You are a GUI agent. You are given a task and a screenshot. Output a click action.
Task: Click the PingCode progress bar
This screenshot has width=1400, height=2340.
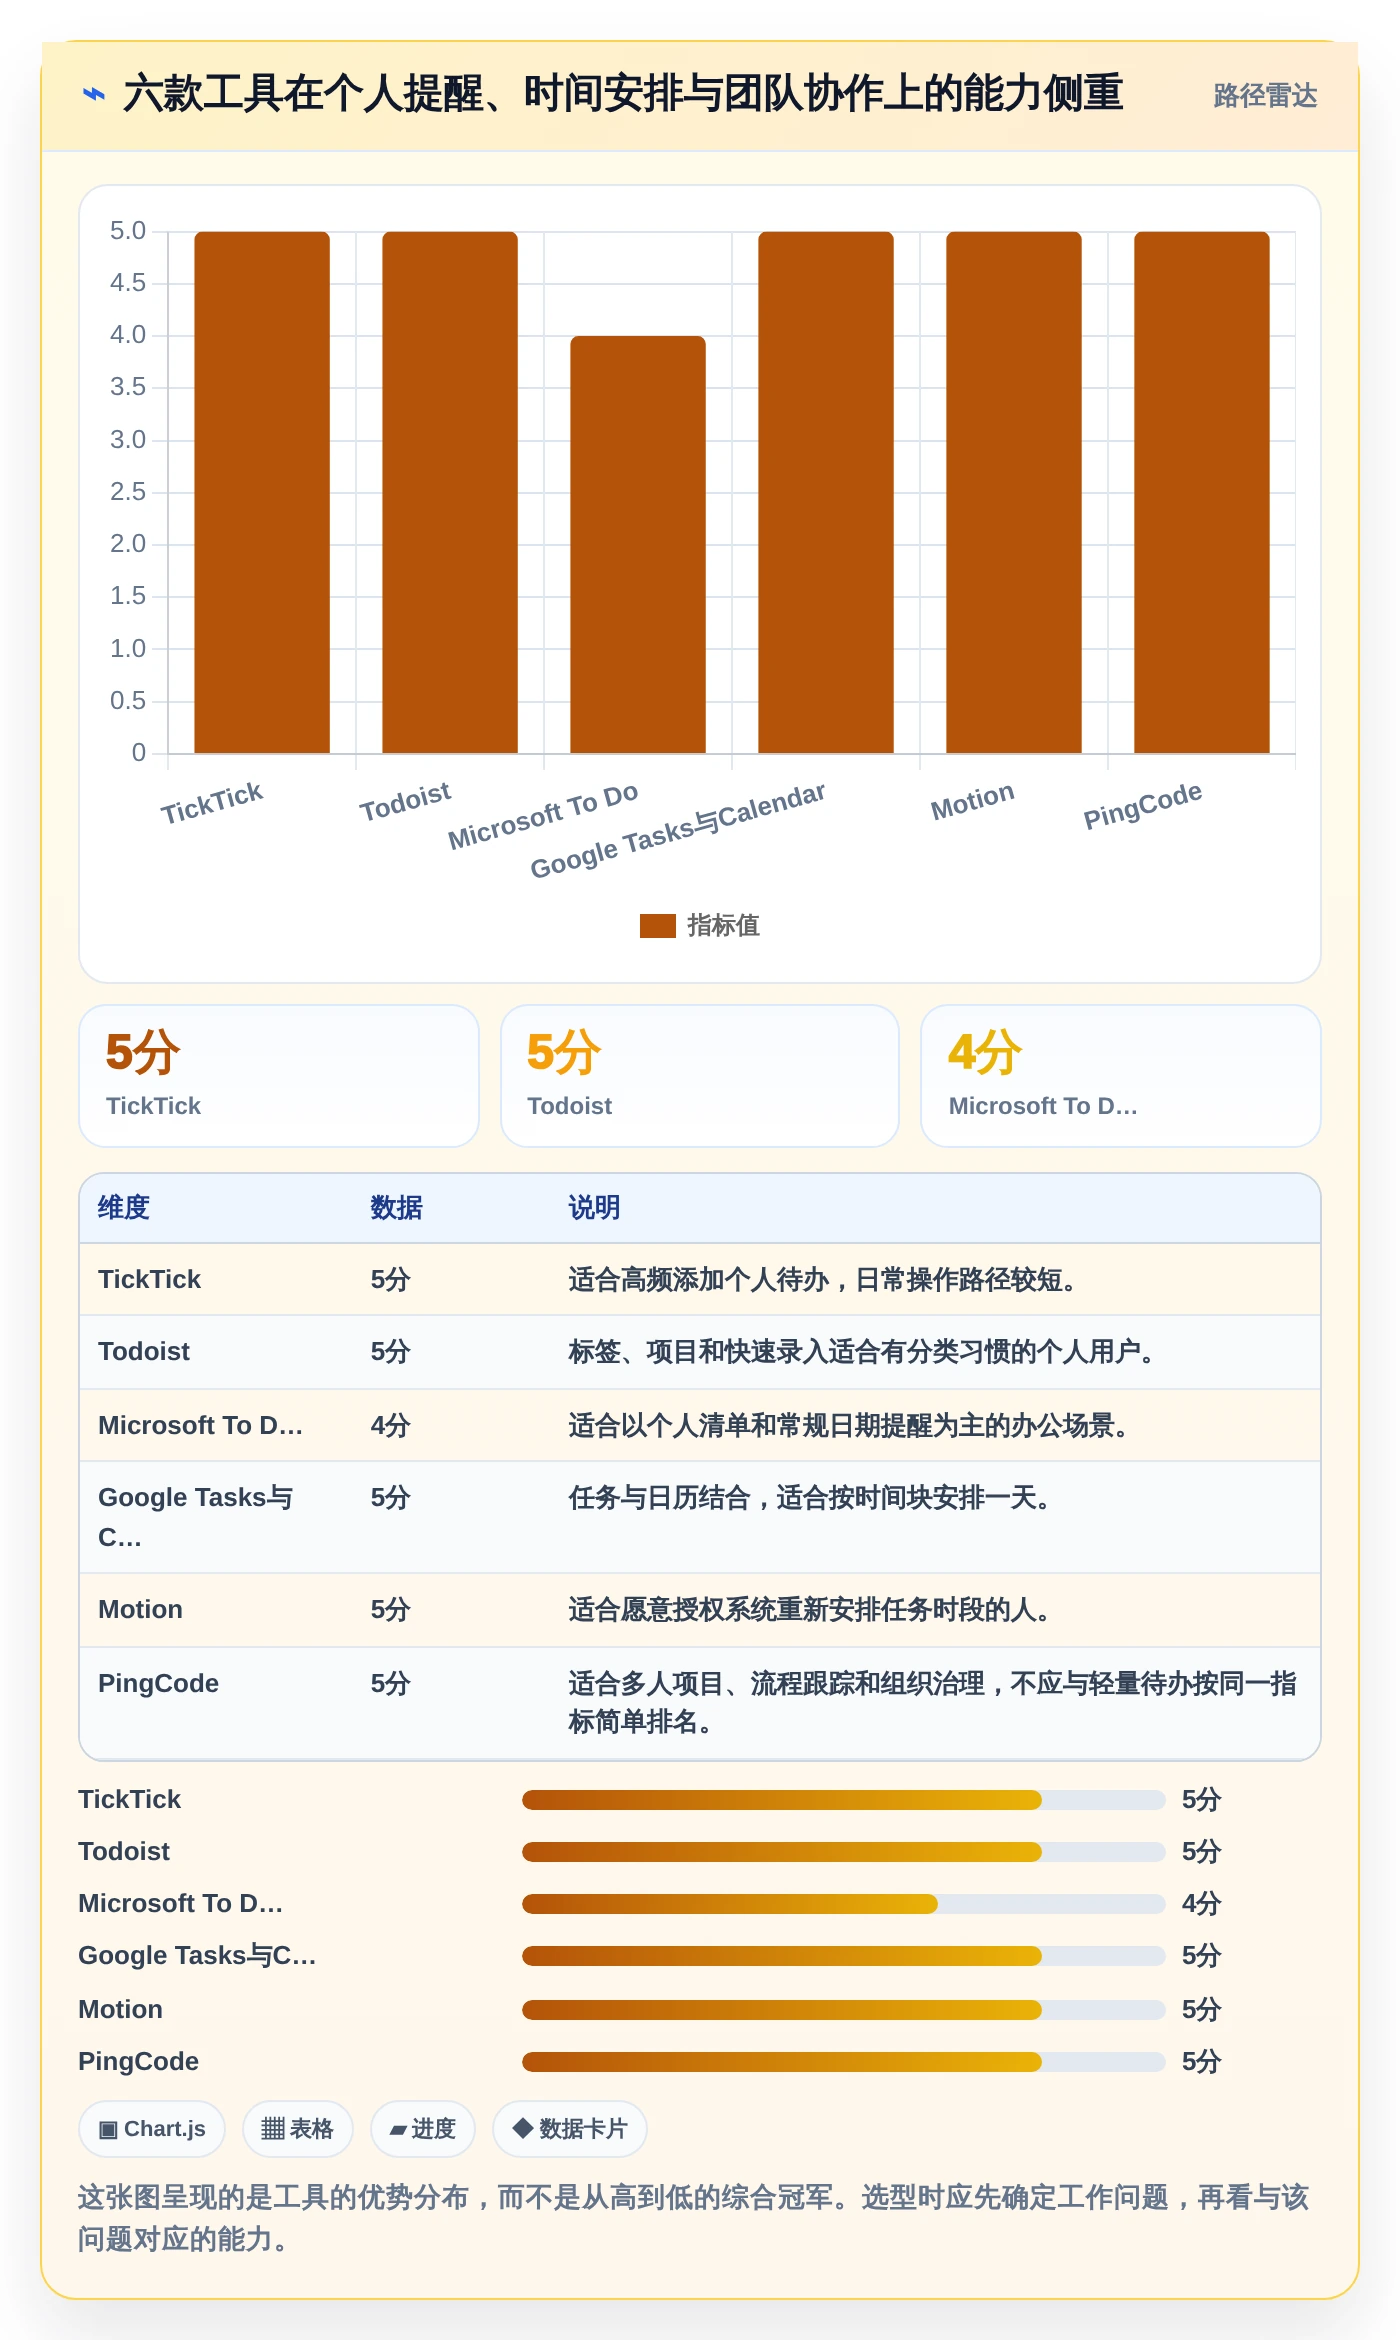pos(843,2062)
